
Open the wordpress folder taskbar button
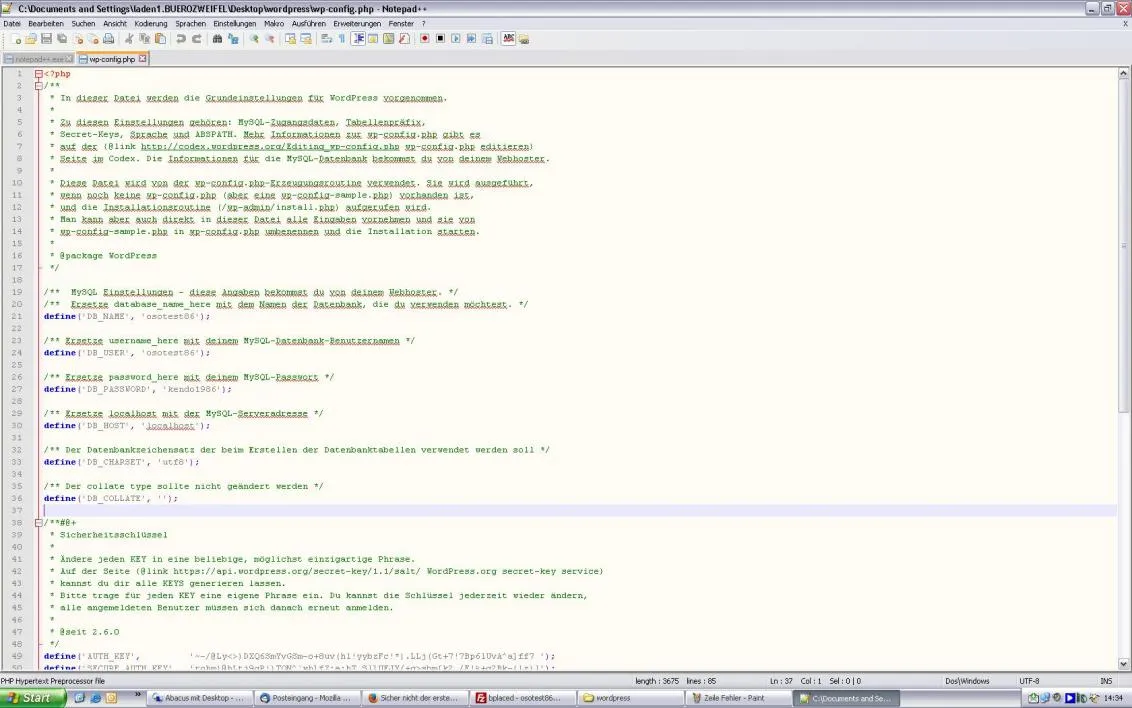(x=632, y=698)
